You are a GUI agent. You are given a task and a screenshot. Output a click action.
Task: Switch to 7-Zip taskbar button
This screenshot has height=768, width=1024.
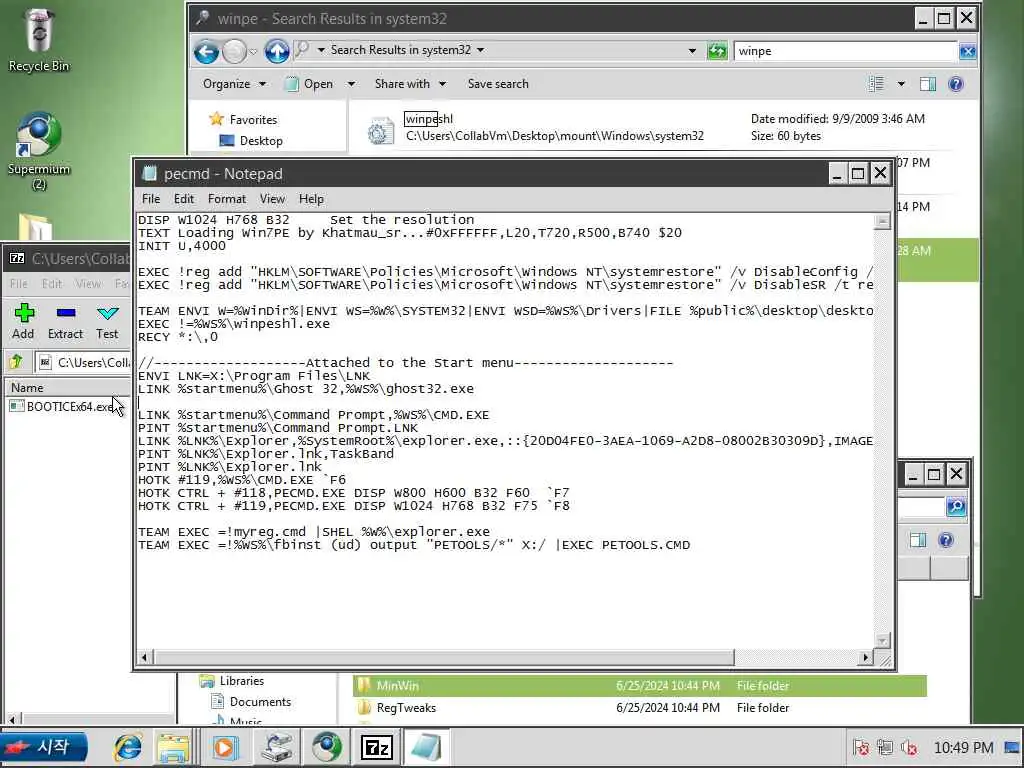pyautogui.click(x=377, y=748)
